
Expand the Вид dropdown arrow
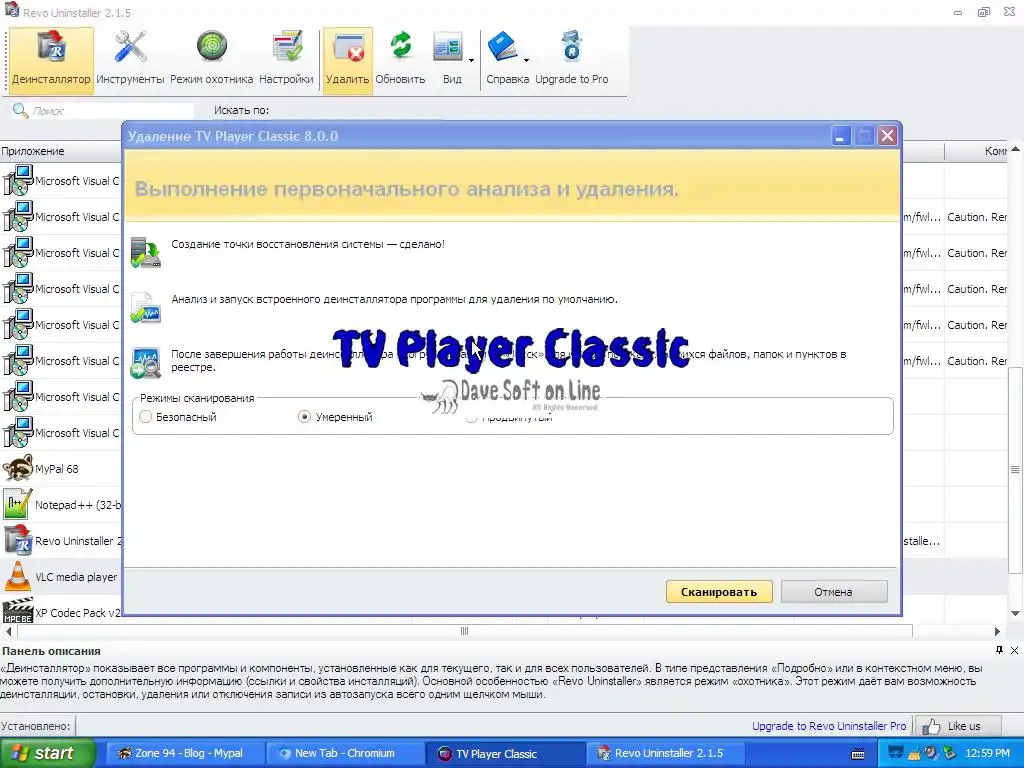click(472, 60)
